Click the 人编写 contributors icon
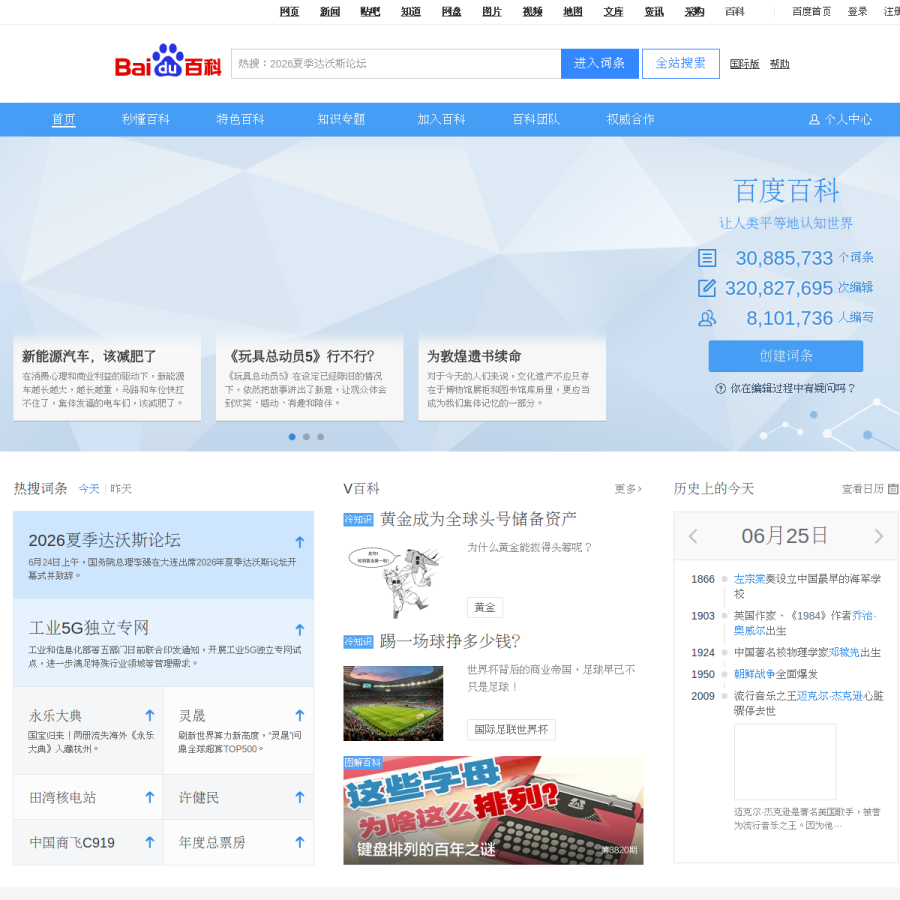 [x=707, y=318]
